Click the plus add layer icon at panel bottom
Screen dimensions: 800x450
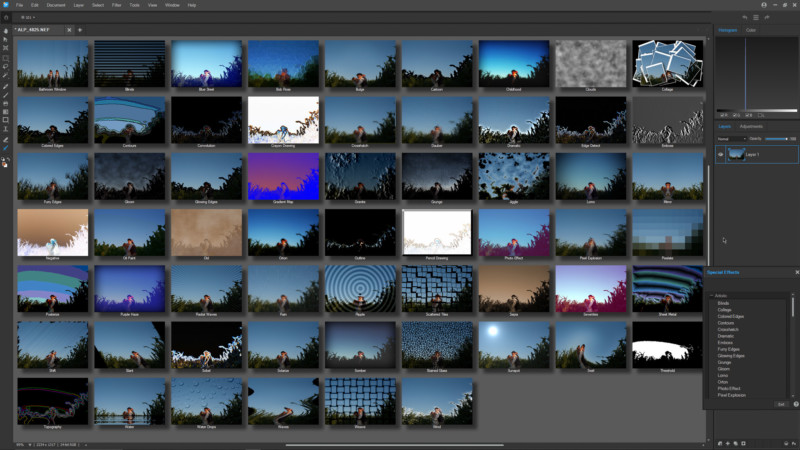tap(728, 443)
